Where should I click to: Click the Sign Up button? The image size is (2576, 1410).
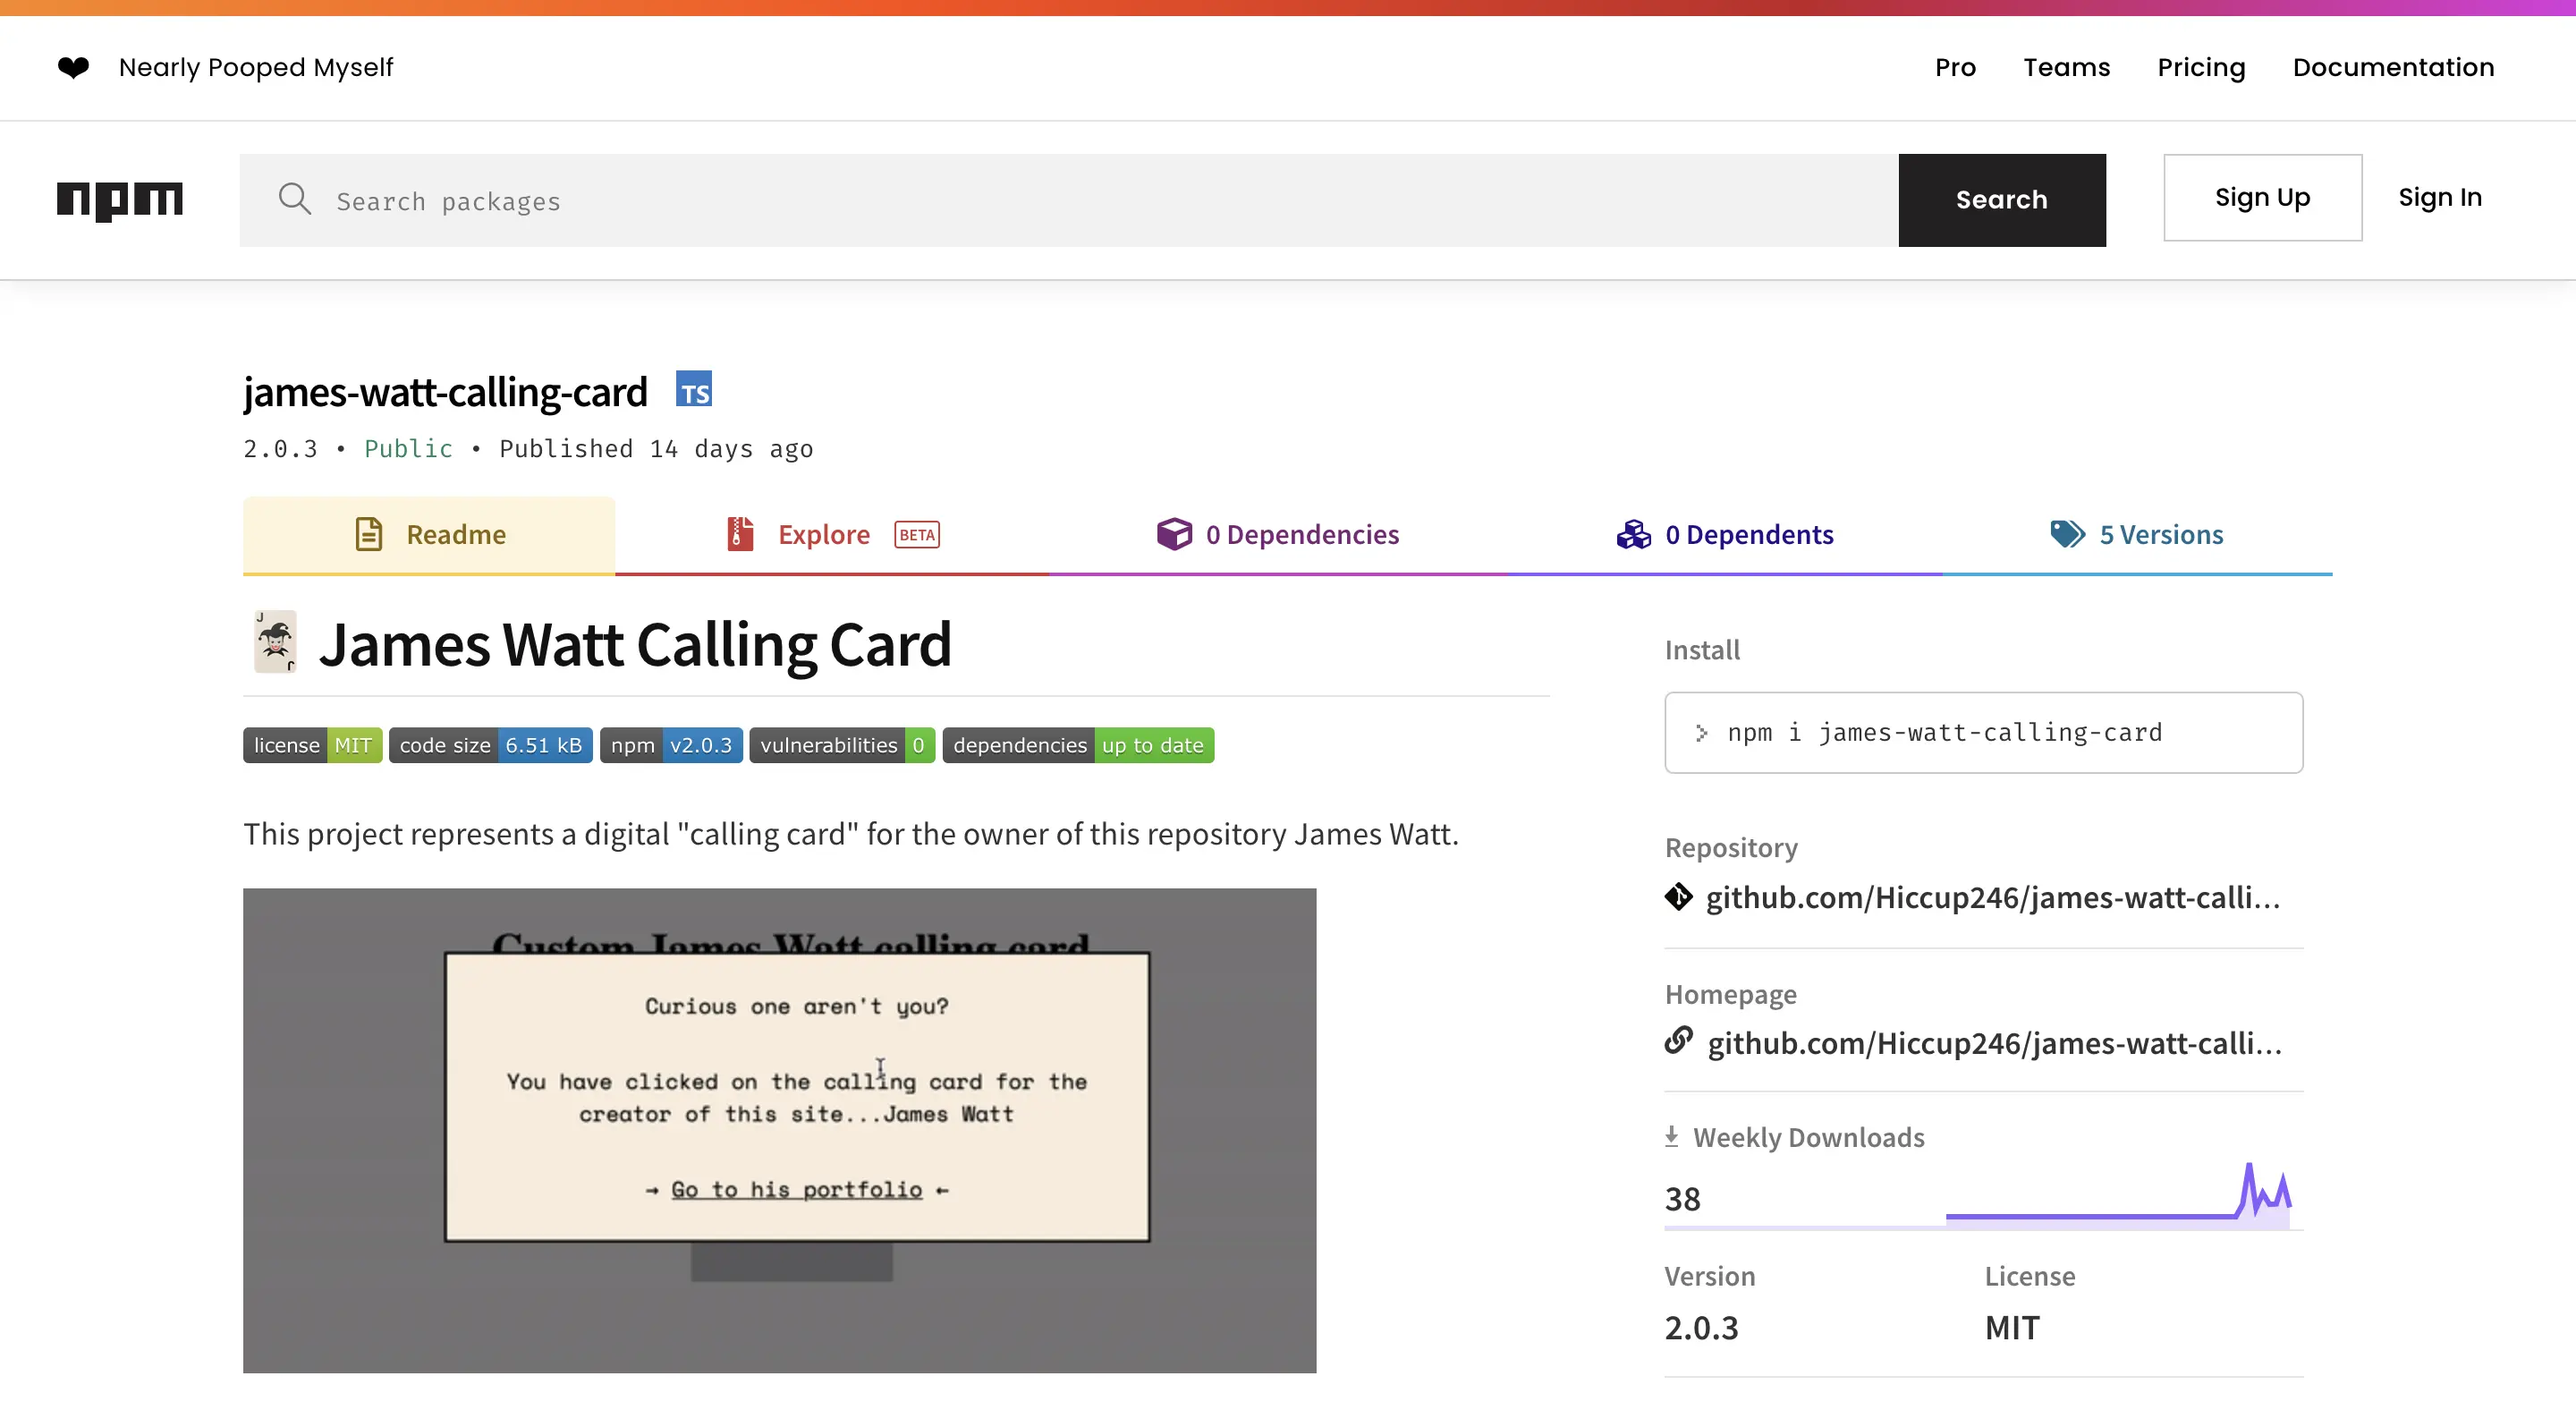click(x=2262, y=197)
